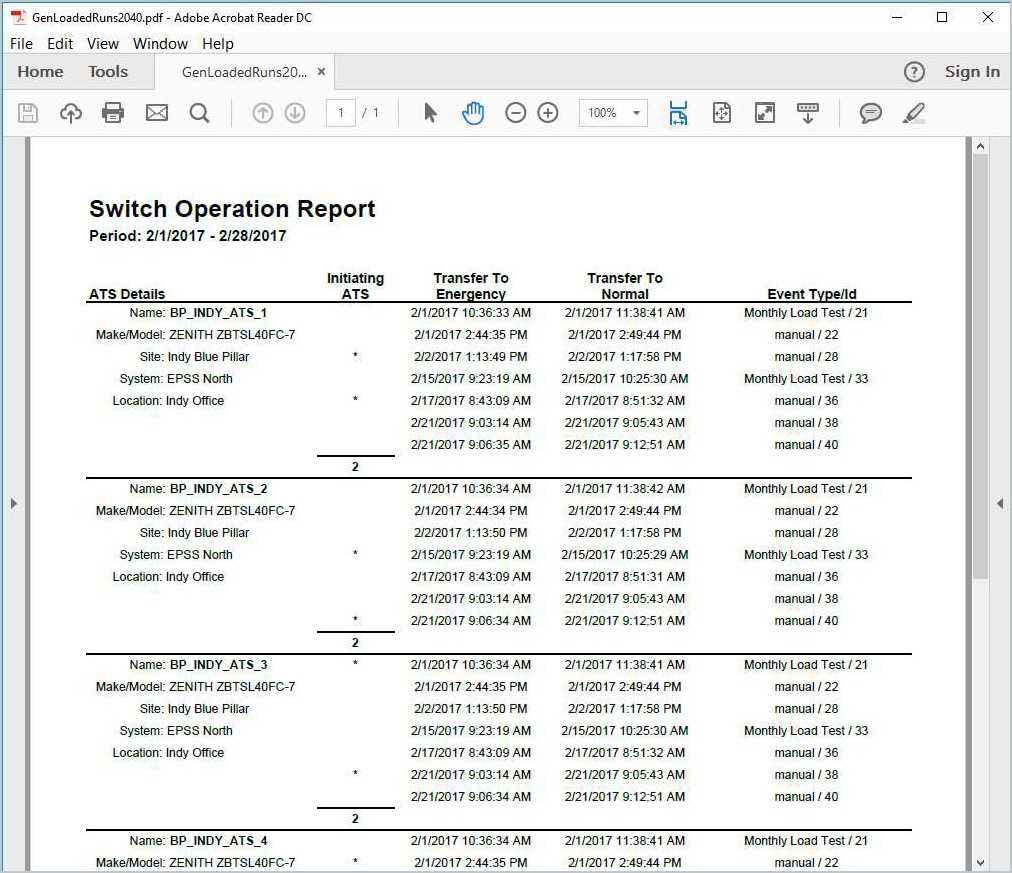Viewport: 1012px width, 873px height.
Task: Switch to the Tools tab
Action: click(108, 72)
